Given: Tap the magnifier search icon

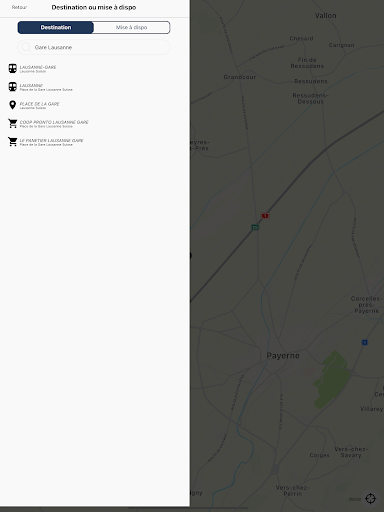Looking at the screenshot, I should tap(26, 47).
